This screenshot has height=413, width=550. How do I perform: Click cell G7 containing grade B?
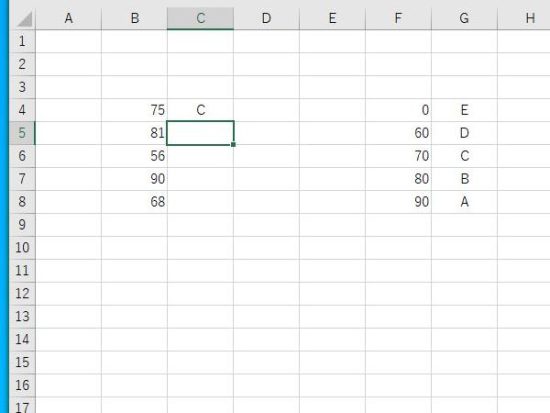464,179
